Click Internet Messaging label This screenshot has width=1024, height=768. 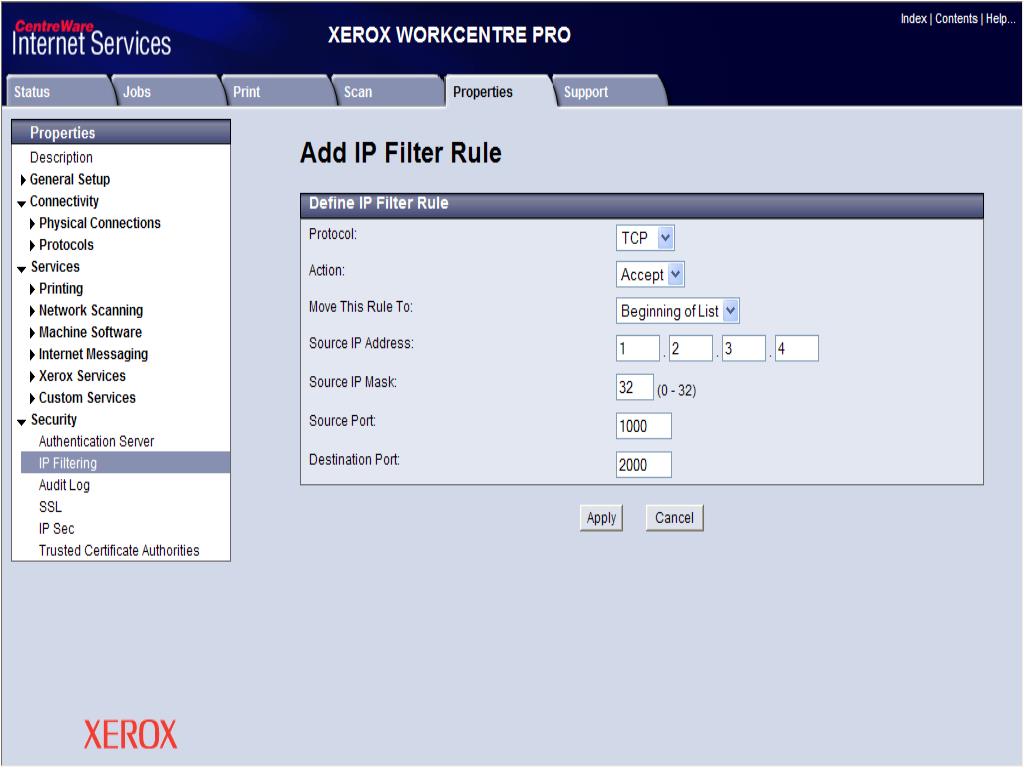pyautogui.click(x=93, y=354)
